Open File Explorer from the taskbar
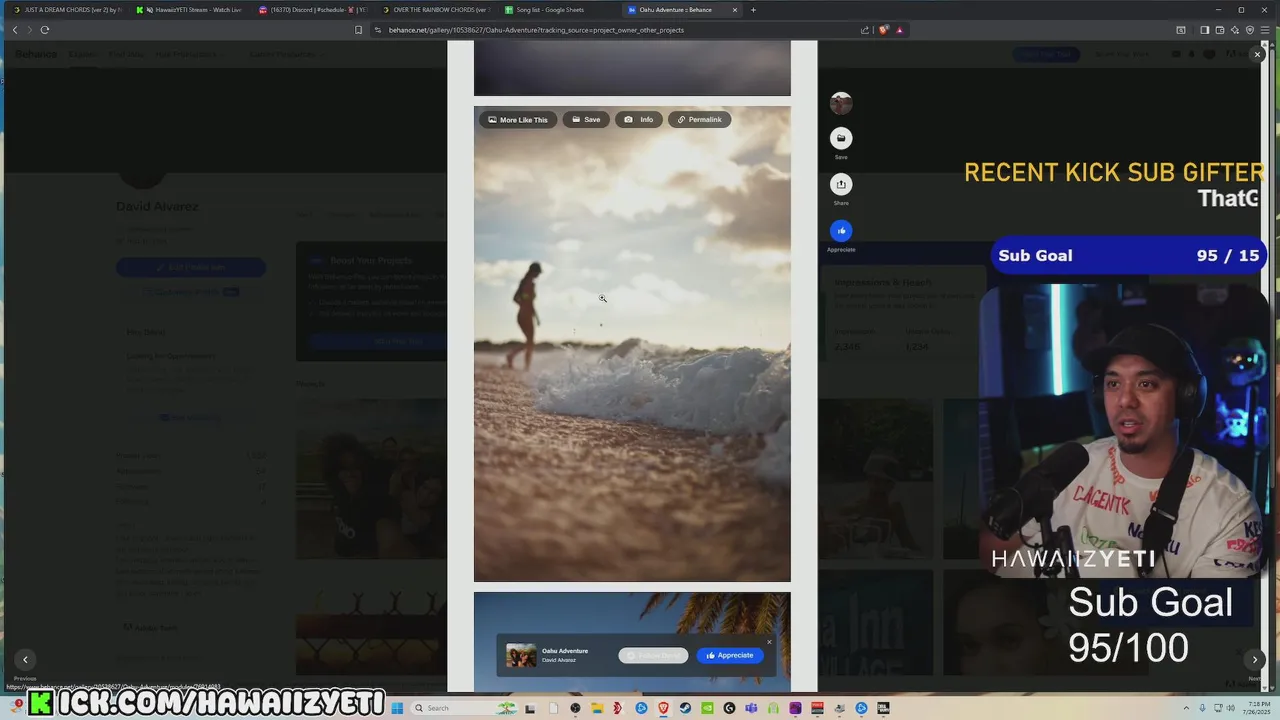The height and width of the screenshot is (720, 1280). [597, 708]
